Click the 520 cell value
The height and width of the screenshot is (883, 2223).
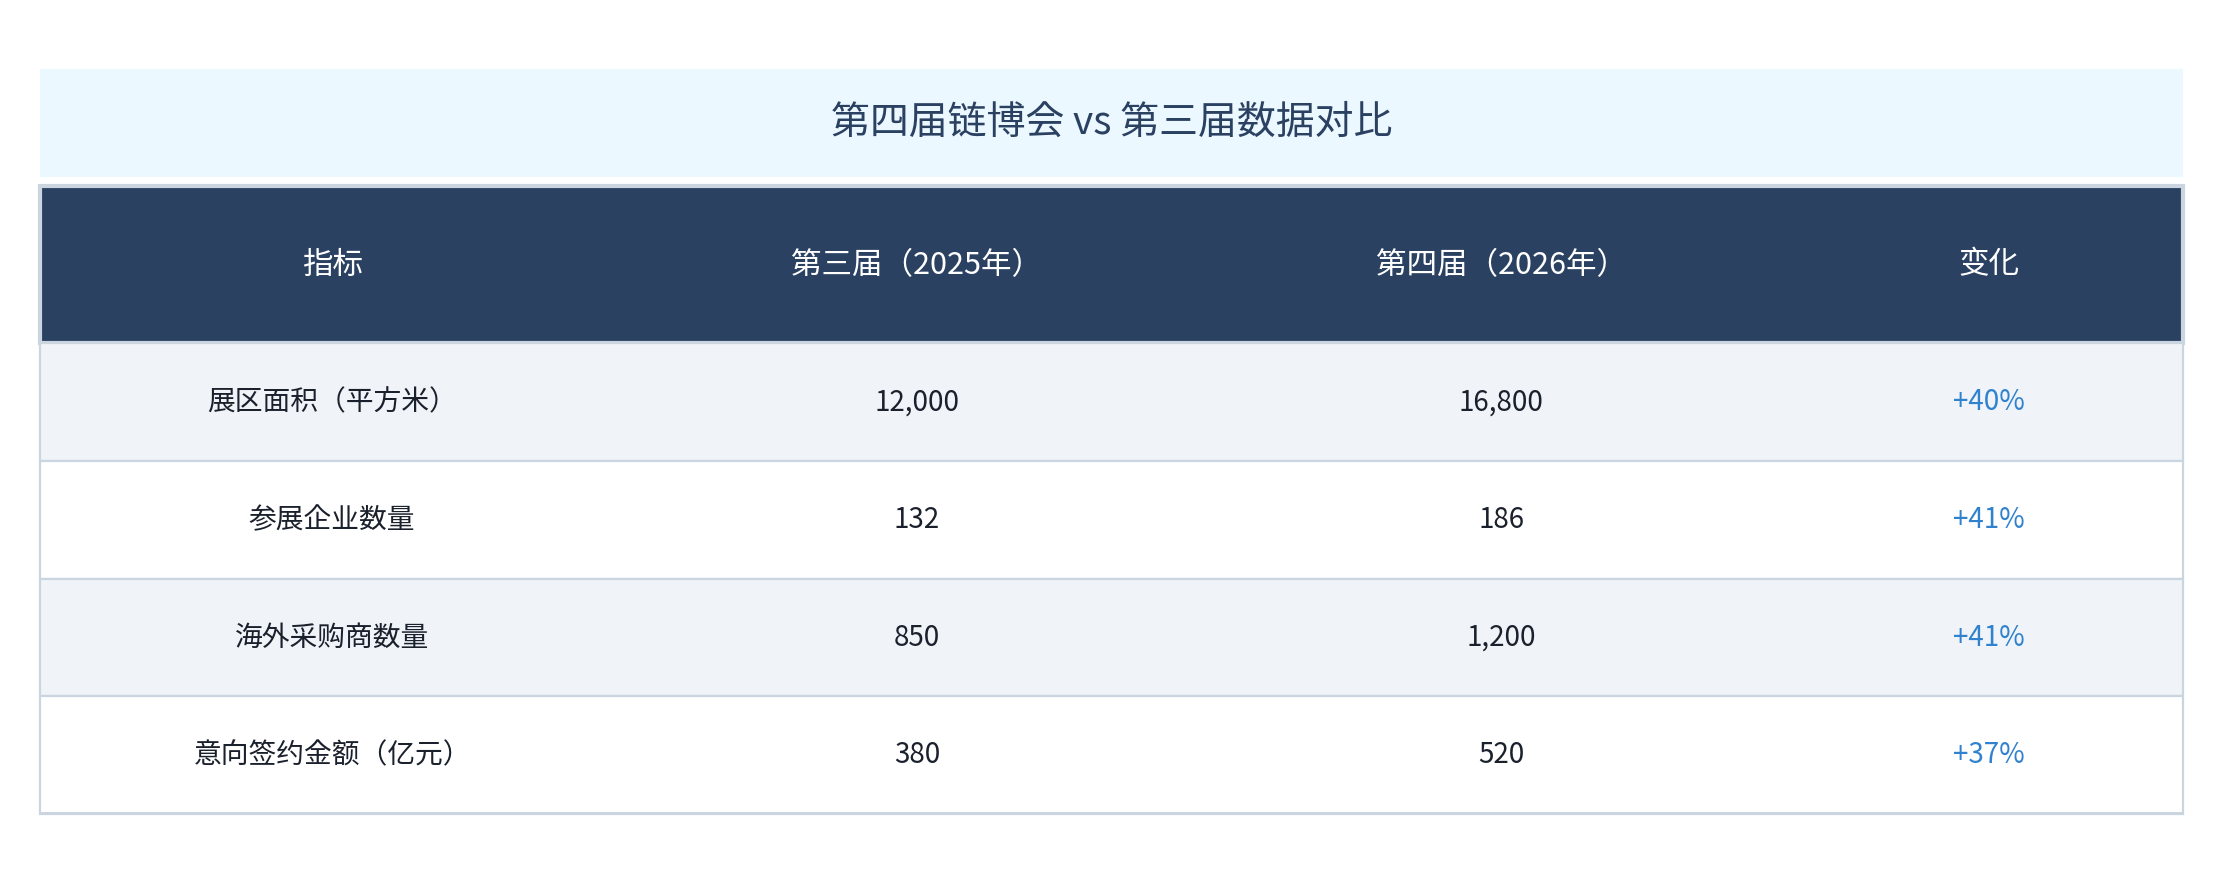pyautogui.click(x=1500, y=753)
